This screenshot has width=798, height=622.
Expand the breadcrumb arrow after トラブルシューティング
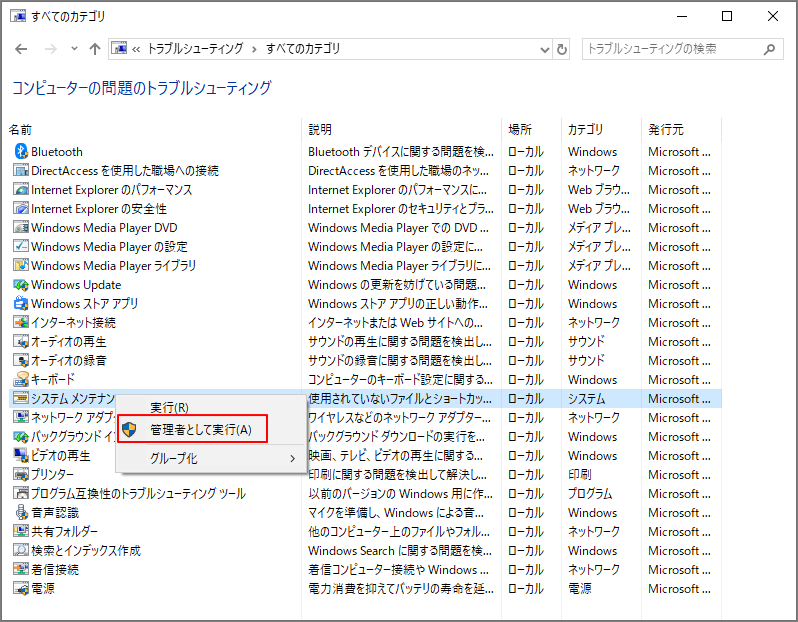(254, 49)
